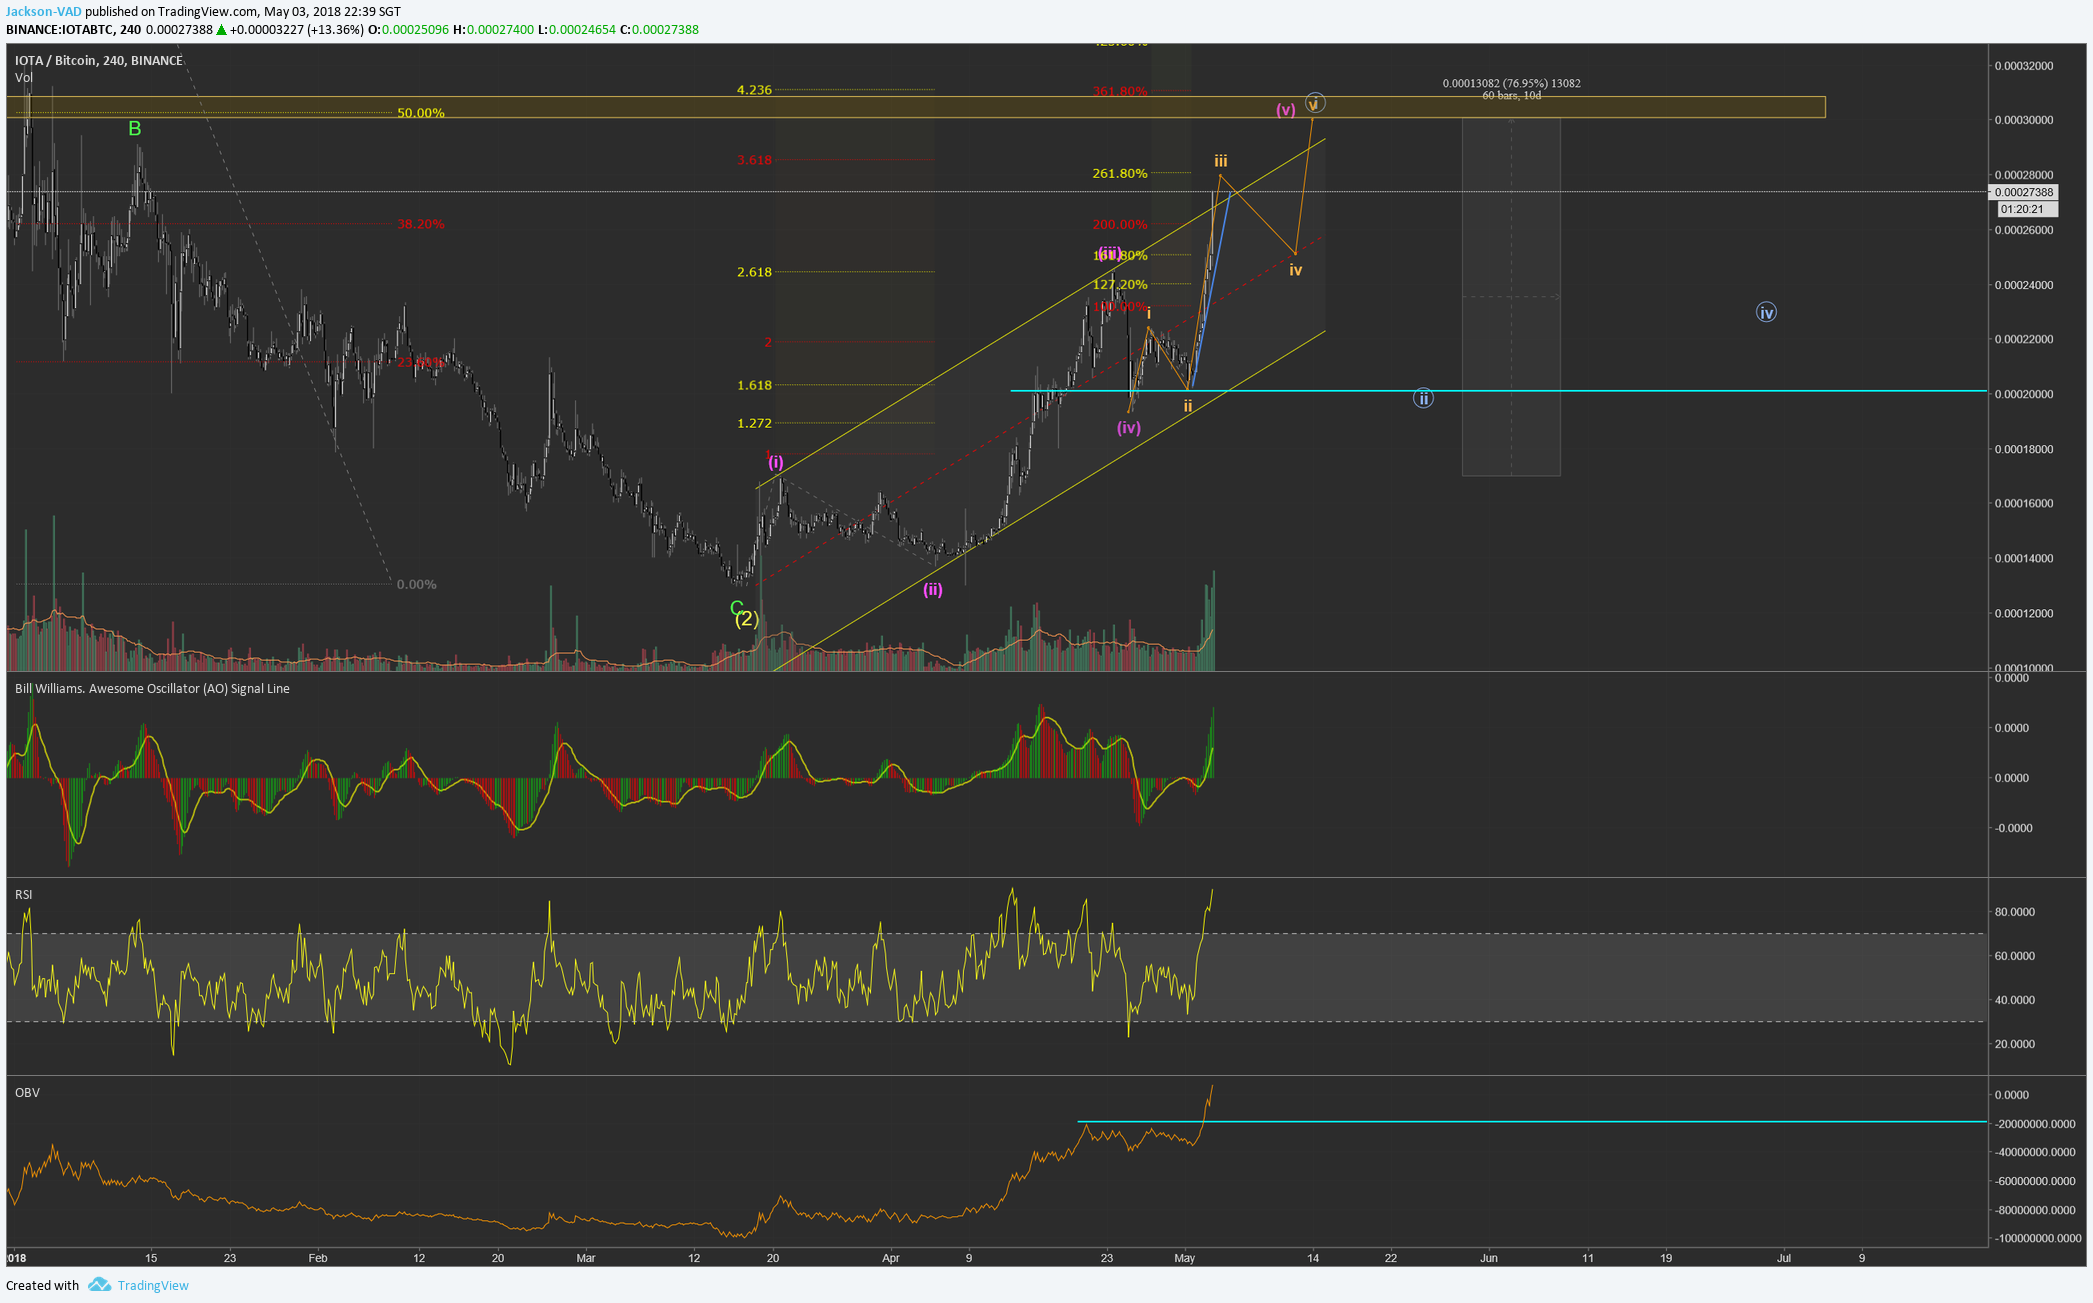This screenshot has height=1303, width=2093.
Task: Click 0.00030000 on the price axis
Action: pos(2023,120)
